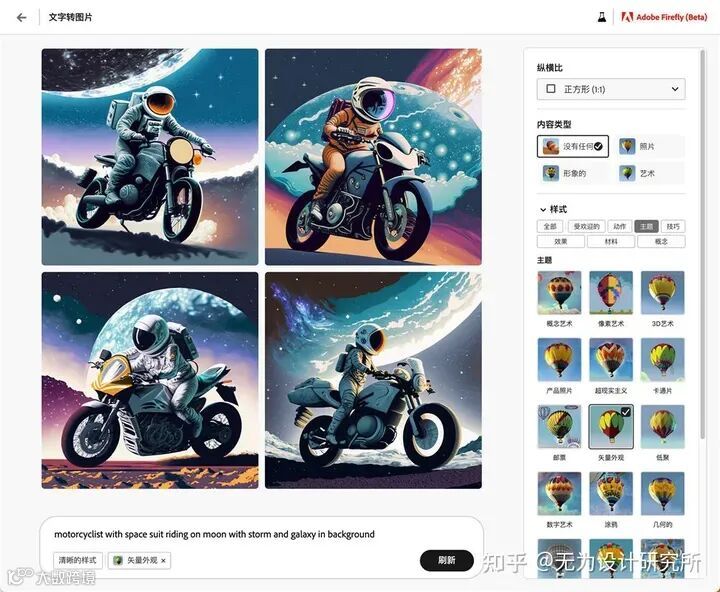The width and height of the screenshot is (720, 592).
Task: Select the 艺术 content type
Action: 648,173
